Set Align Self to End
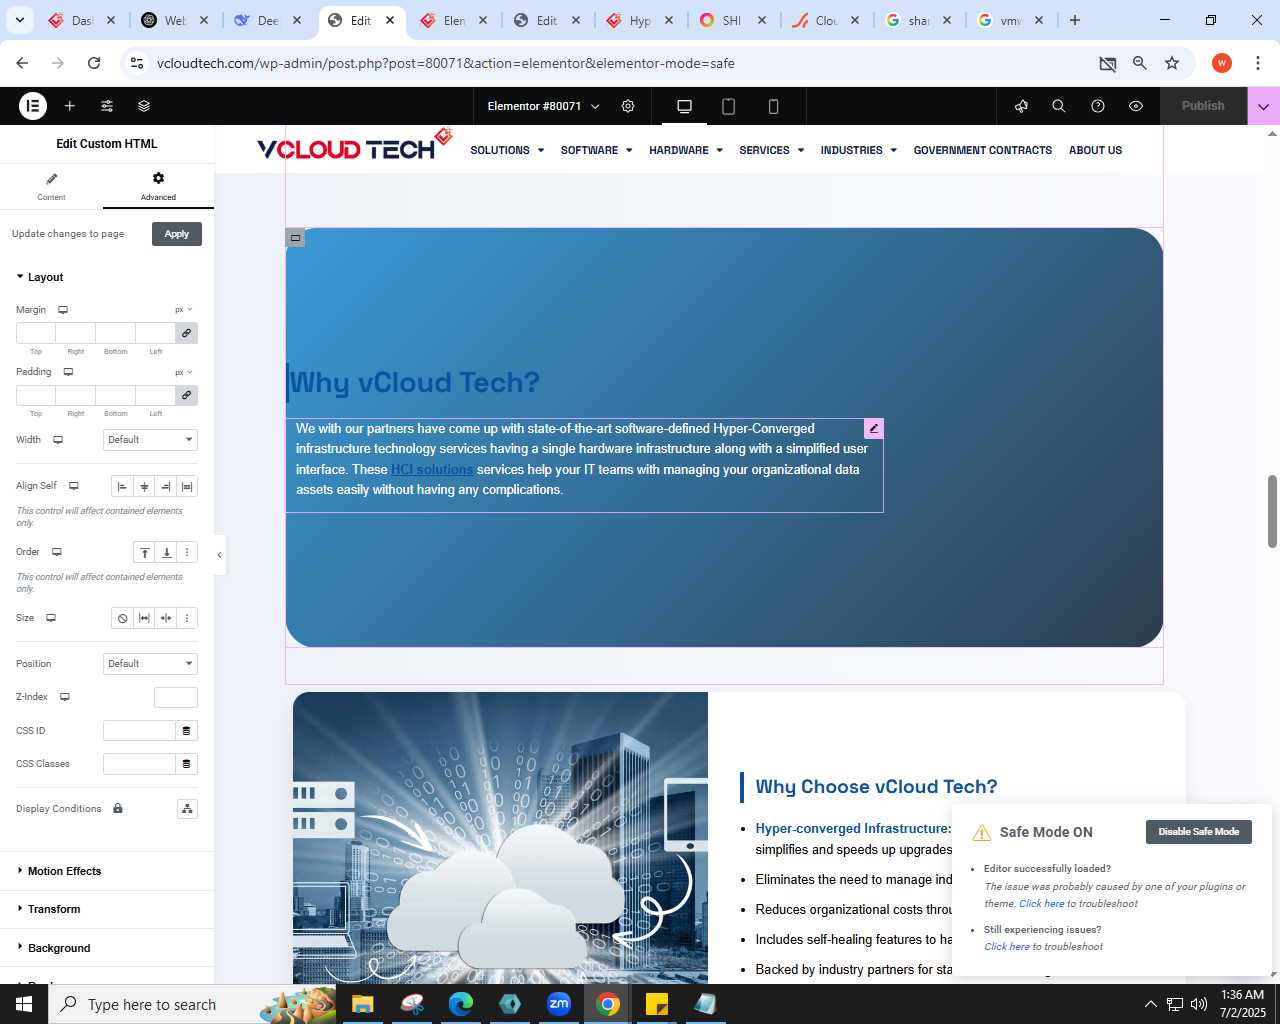This screenshot has width=1280, height=1024. pyautogui.click(x=166, y=487)
